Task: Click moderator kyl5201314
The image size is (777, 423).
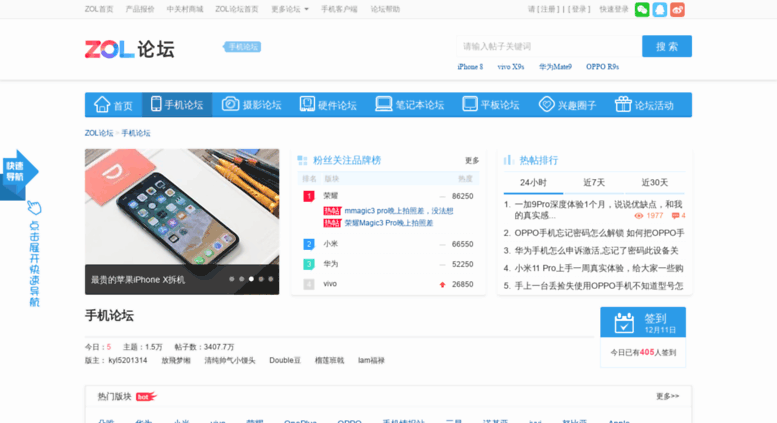Action: [x=128, y=360]
